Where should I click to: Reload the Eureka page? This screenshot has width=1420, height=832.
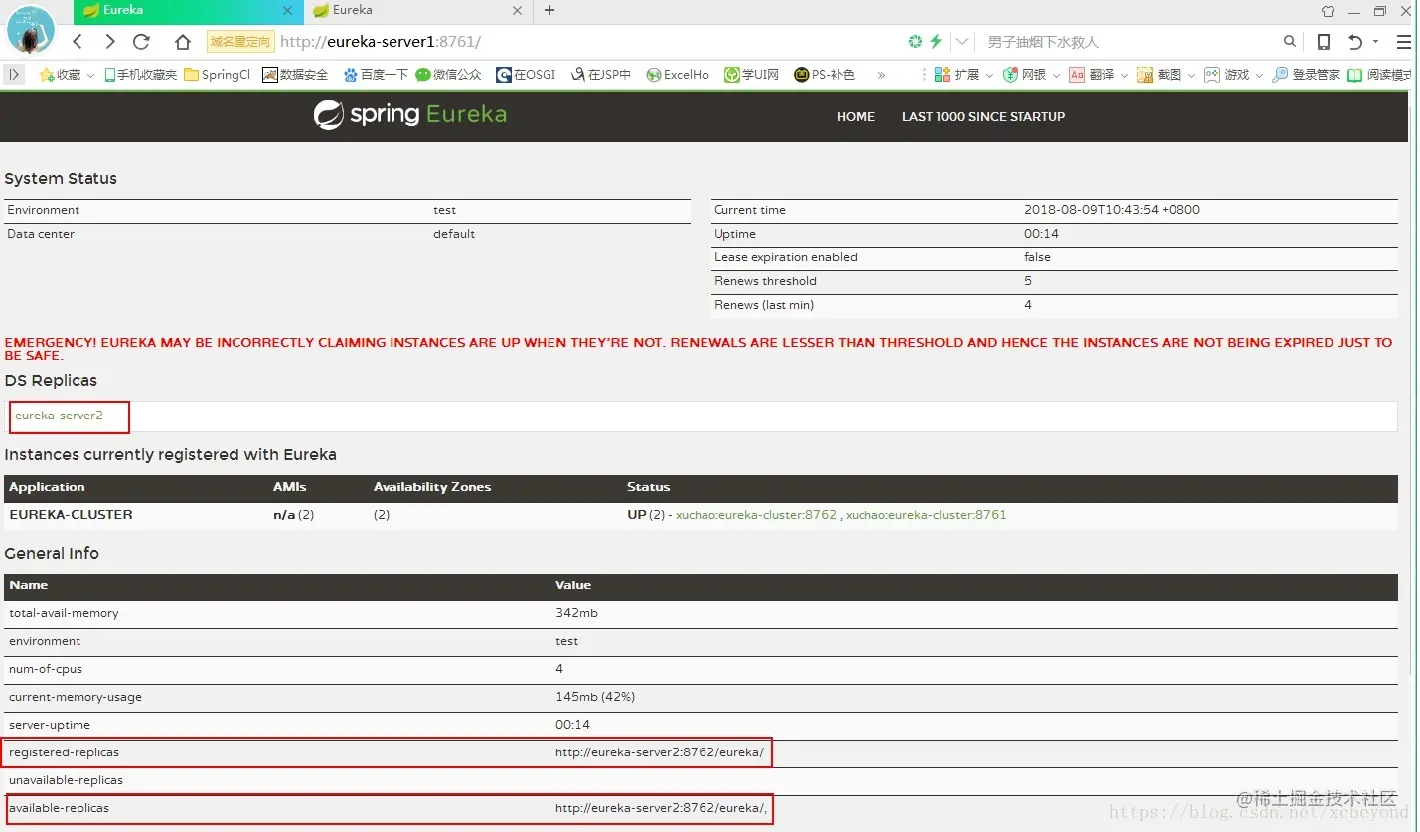141,42
